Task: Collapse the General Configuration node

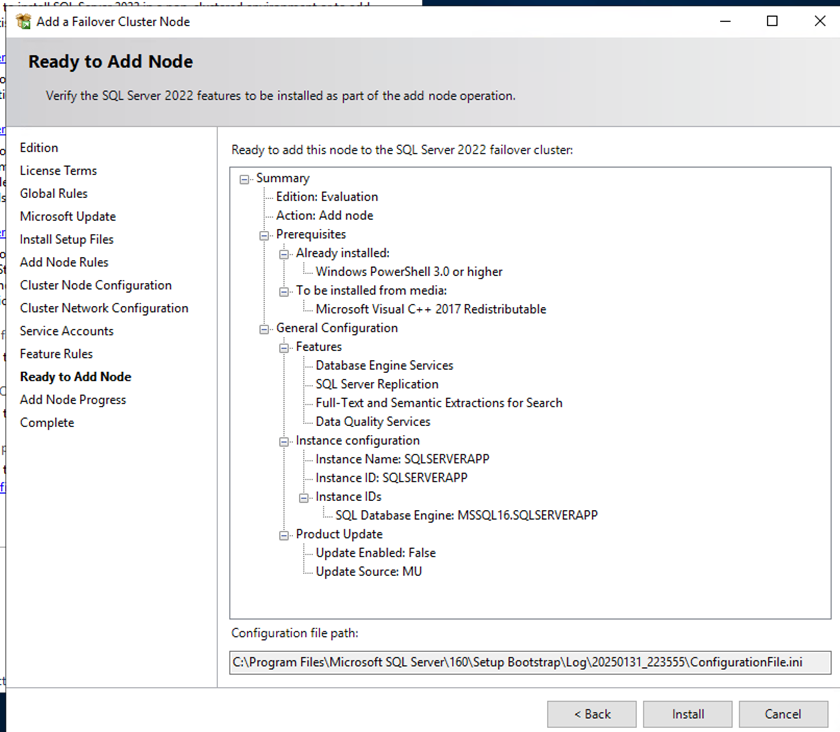Action: click(264, 329)
